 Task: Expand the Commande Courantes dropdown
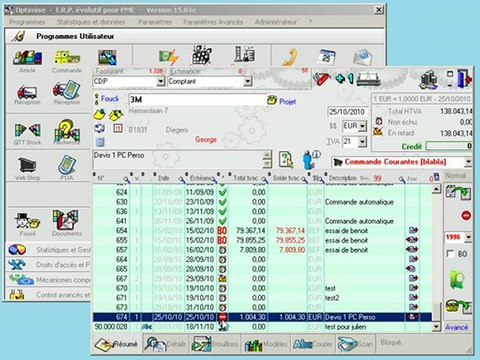pyautogui.click(x=468, y=162)
